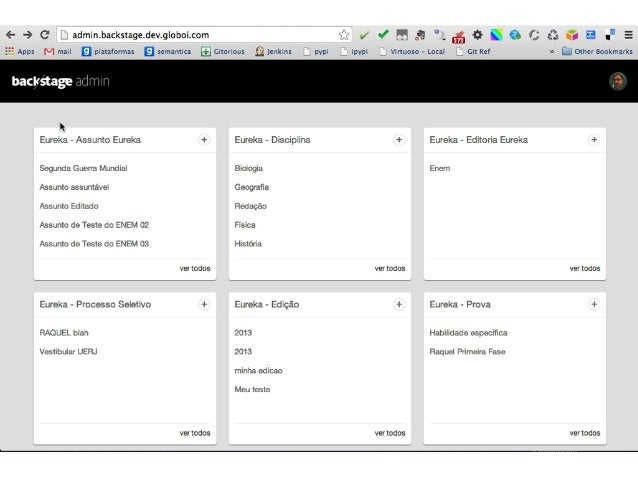Image resolution: width=638 pixels, height=479 pixels.
Task: Open the pypi bookmark
Action: pyautogui.click(x=316, y=52)
